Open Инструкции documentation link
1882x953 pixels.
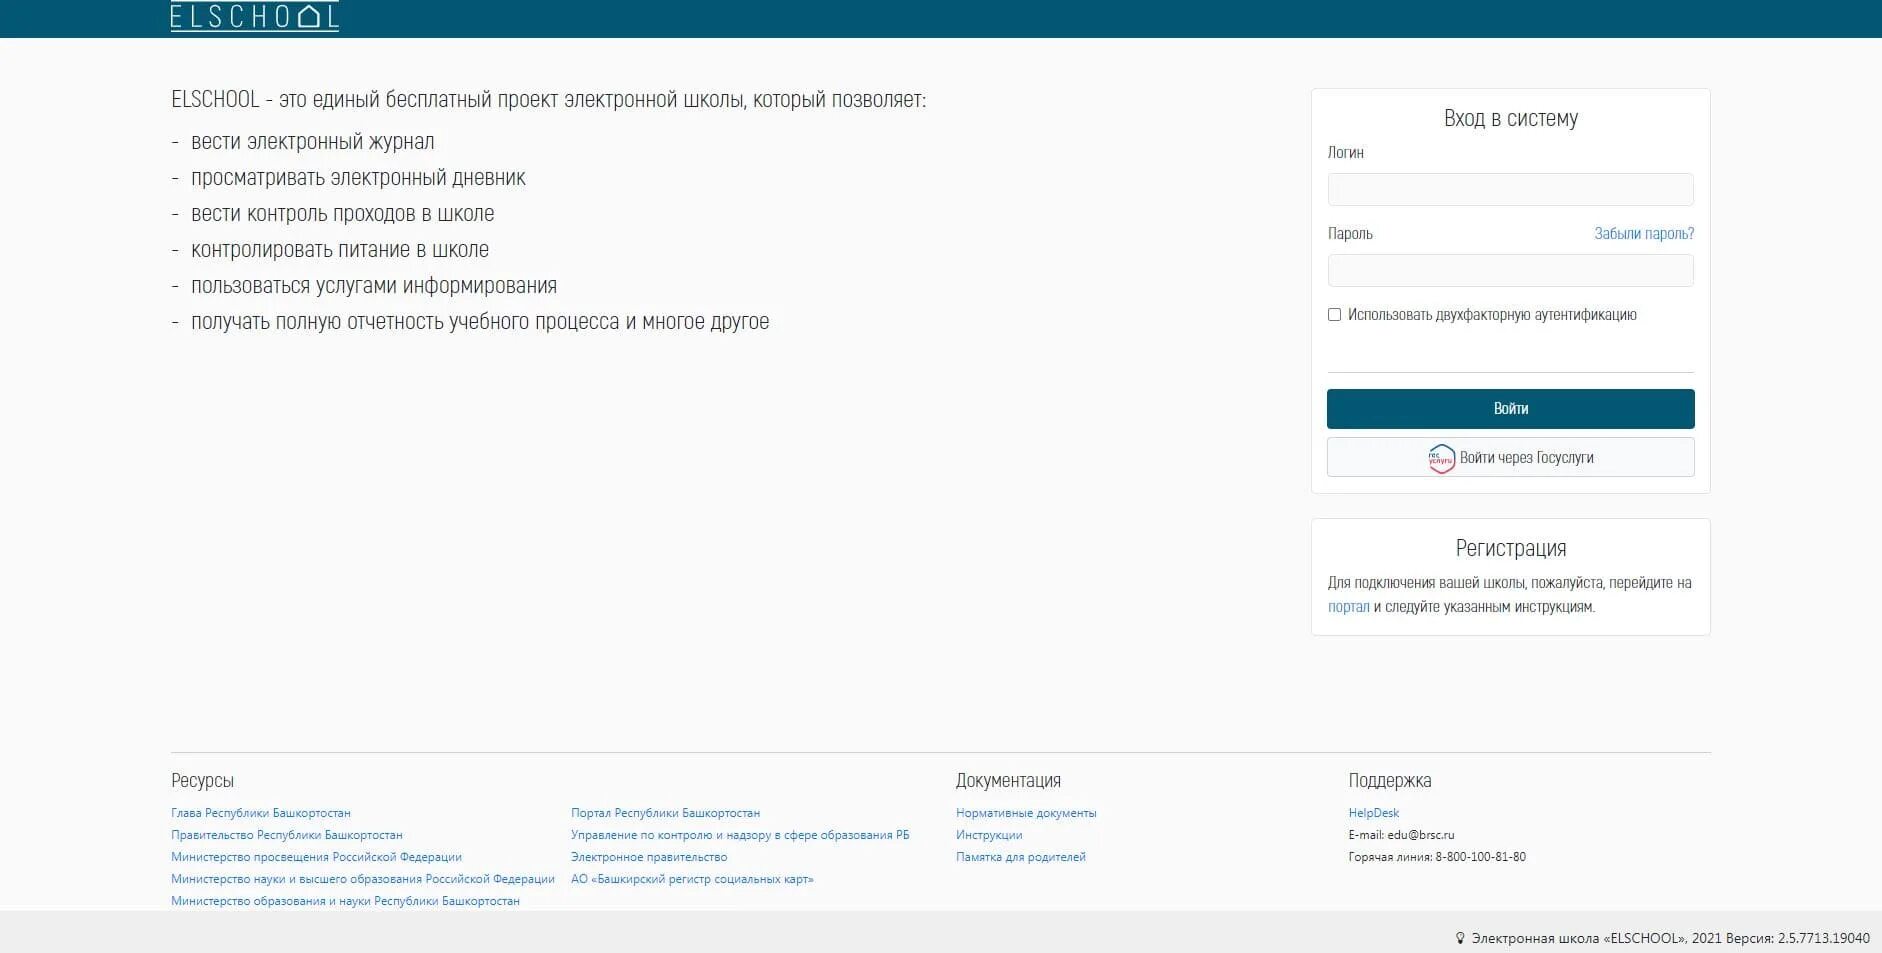pos(989,835)
